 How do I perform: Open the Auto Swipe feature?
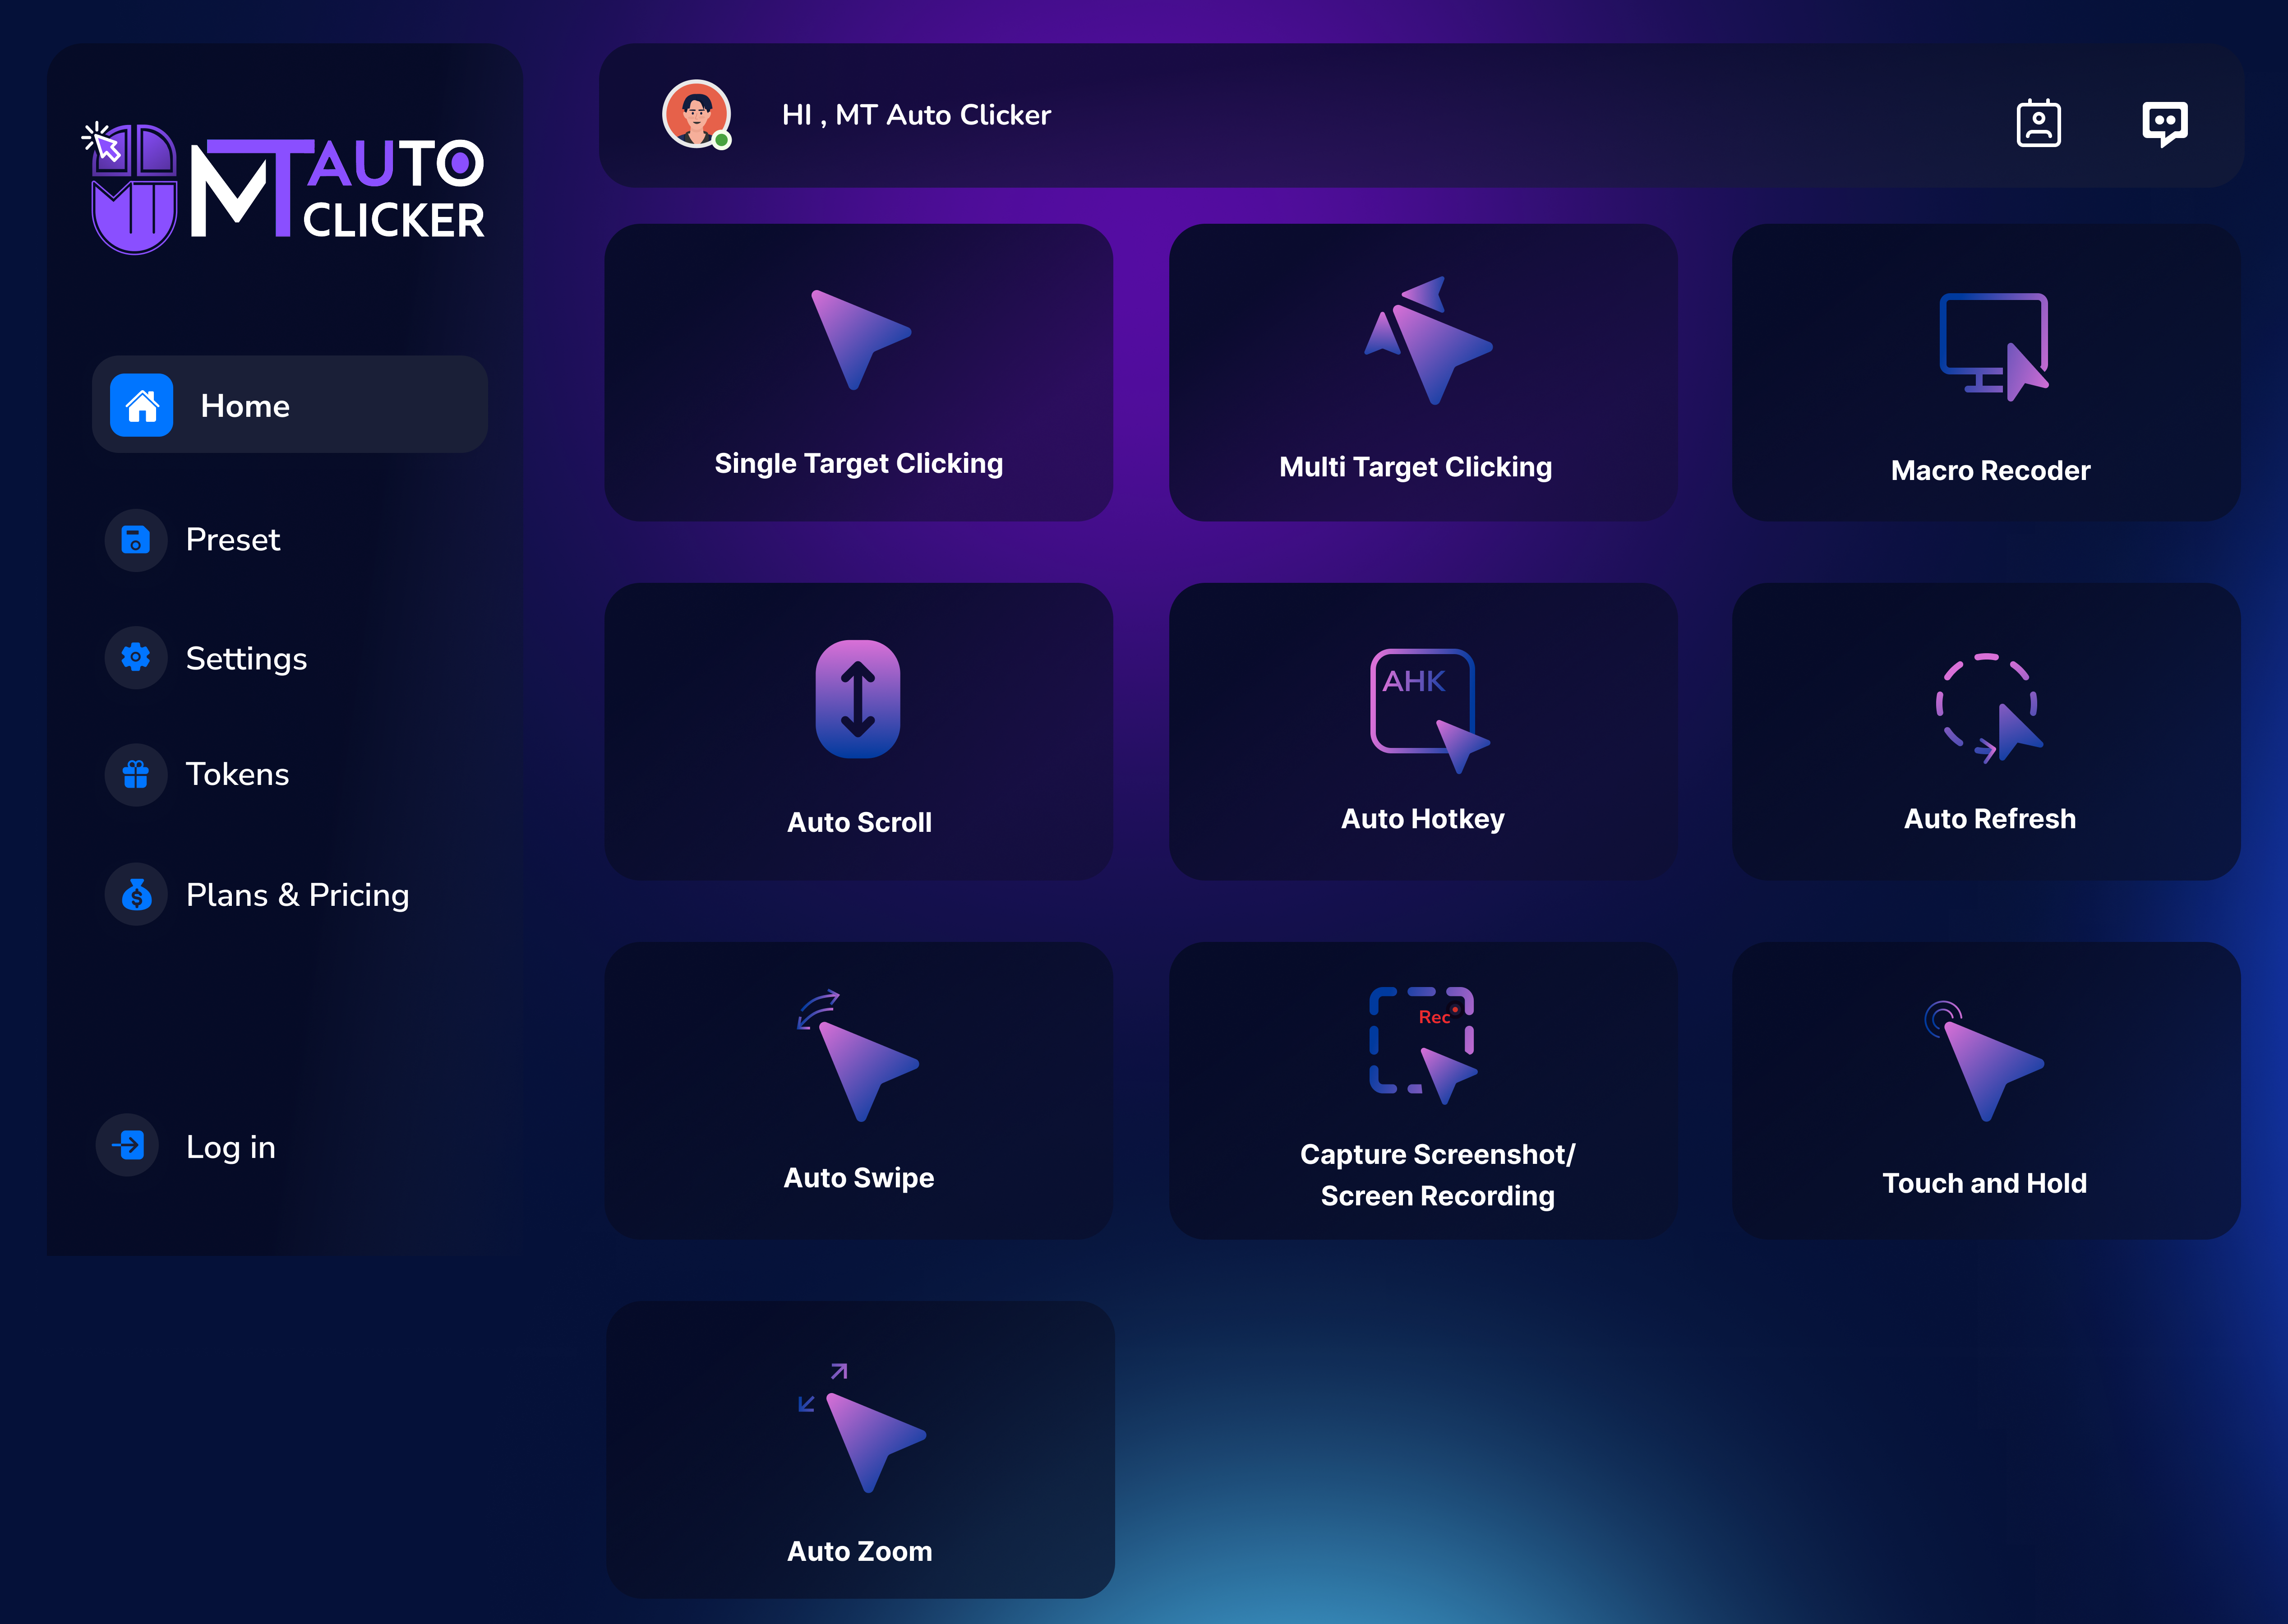coord(858,1090)
